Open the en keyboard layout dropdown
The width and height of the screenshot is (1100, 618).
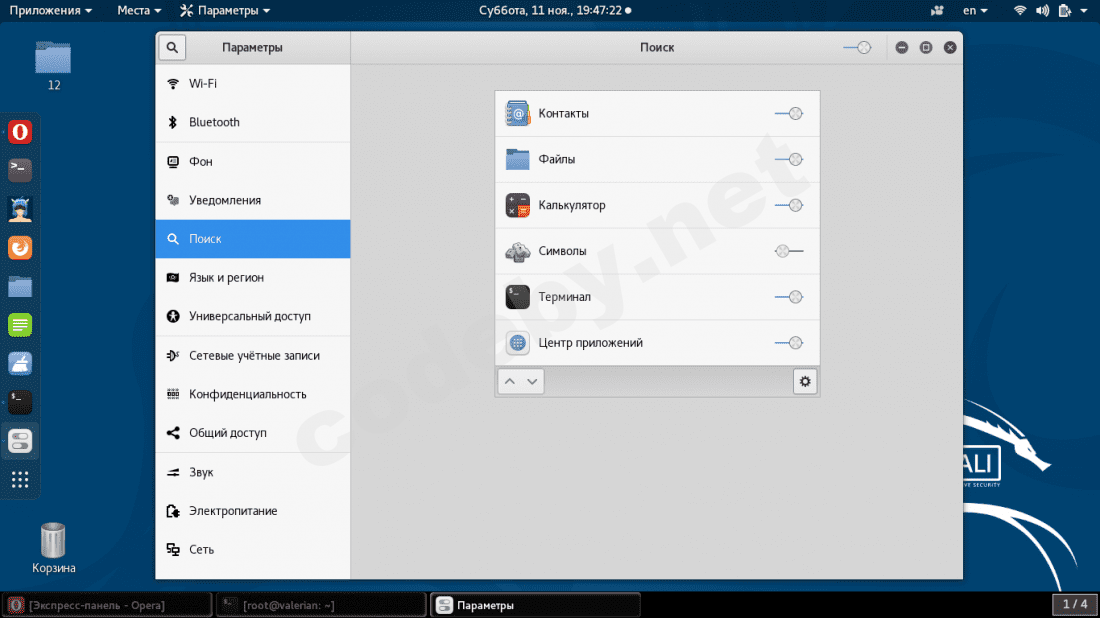[x=975, y=11]
